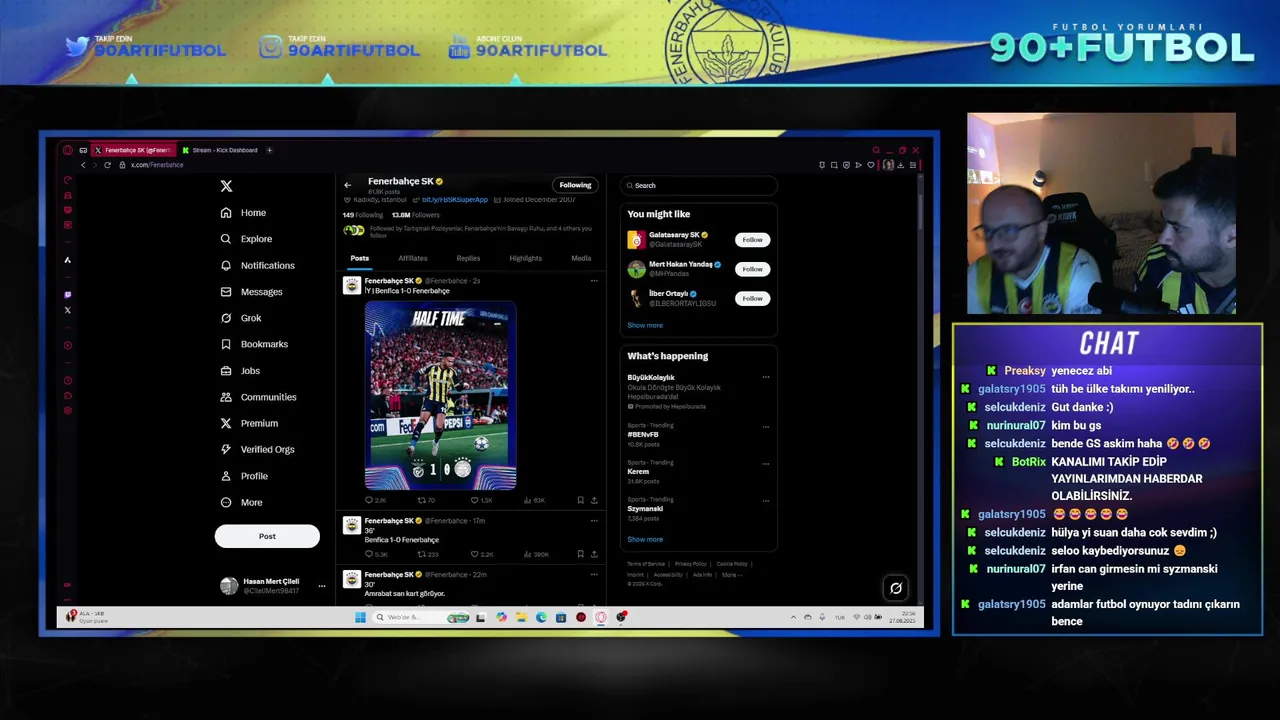The height and width of the screenshot is (720, 1280).
Task: Open Opera GX from the taskbar
Action: [601, 617]
